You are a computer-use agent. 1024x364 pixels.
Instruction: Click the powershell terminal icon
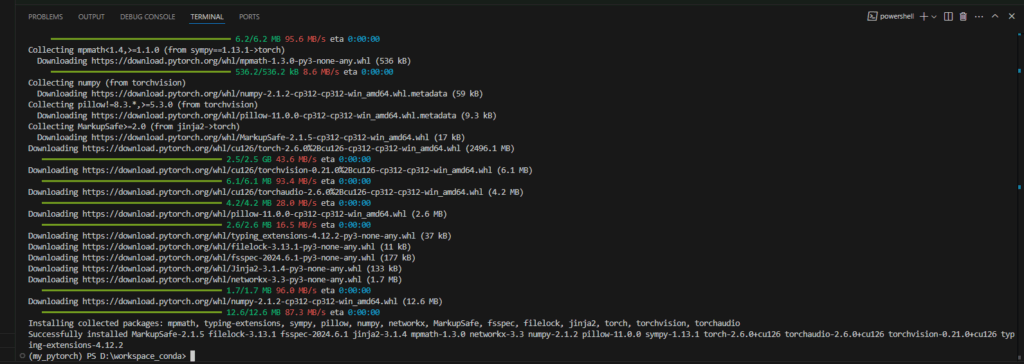click(x=871, y=16)
